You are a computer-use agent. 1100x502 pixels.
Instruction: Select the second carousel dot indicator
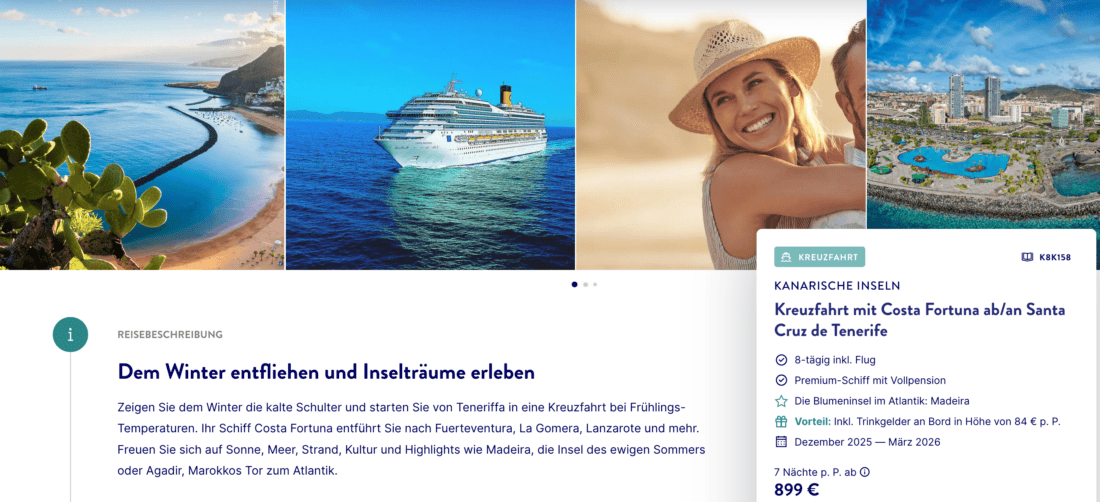[586, 285]
